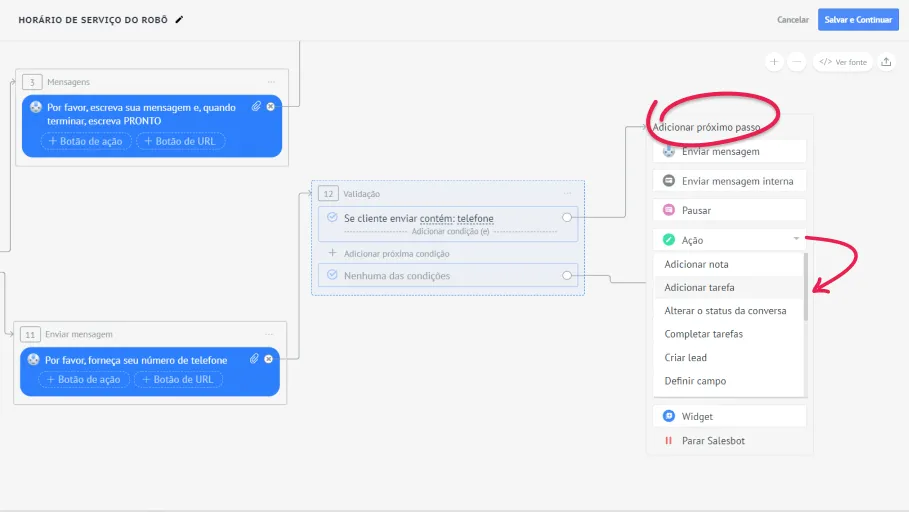
Task: Select Adicionar nota action
Action: tap(729, 264)
